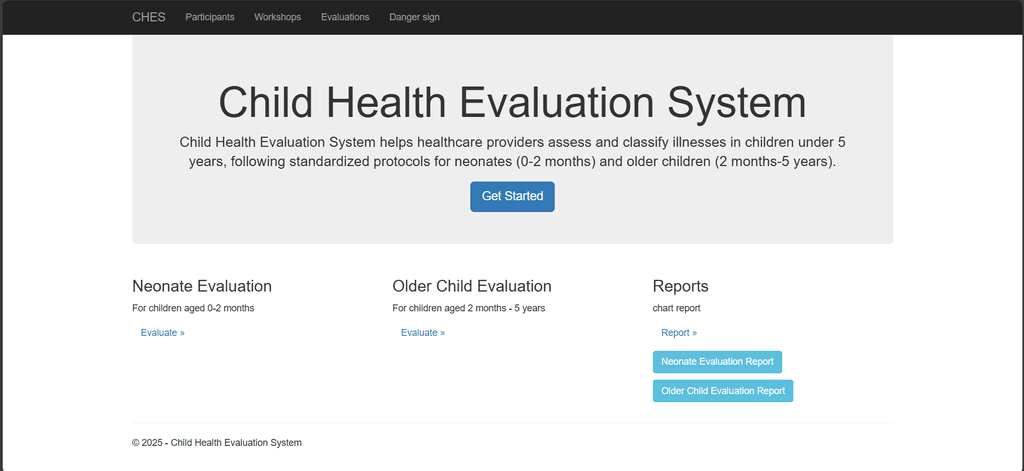This screenshot has height=471, width=1024.
Task: Click the Reports section heading
Action: 681,287
